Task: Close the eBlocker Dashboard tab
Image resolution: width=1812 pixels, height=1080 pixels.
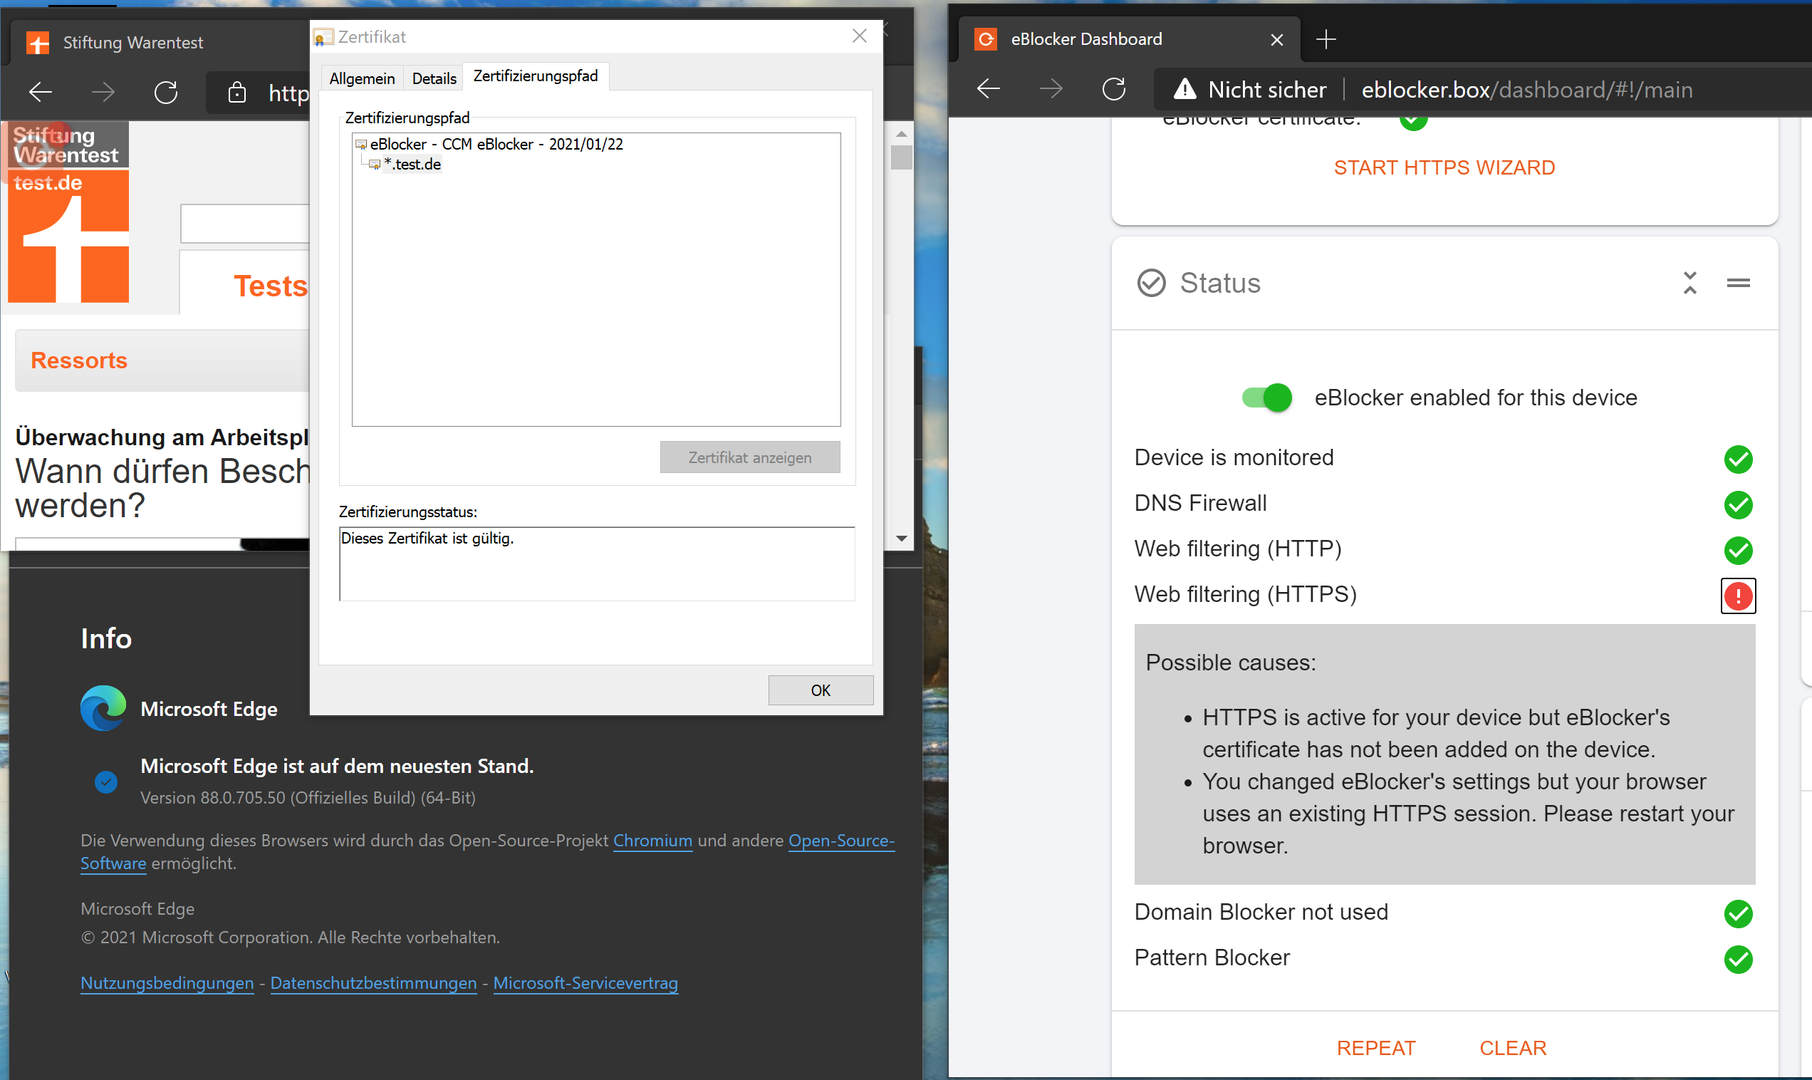Action: (x=1277, y=39)
